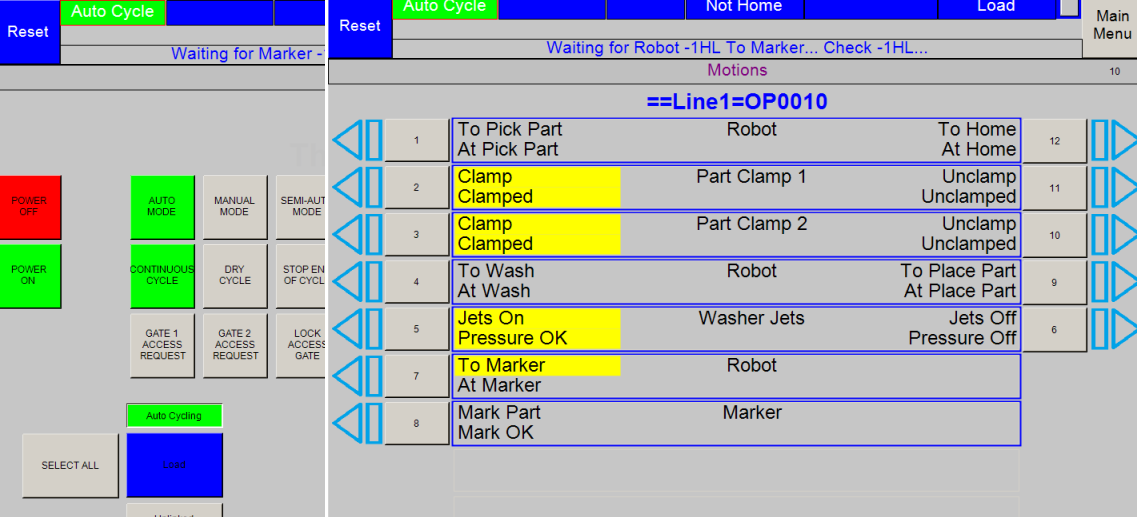The height and width of the screenshot is (517, 1137).
Task: Toggle CONTINUOUS CYCLE
Action: (x=162, y=276)
